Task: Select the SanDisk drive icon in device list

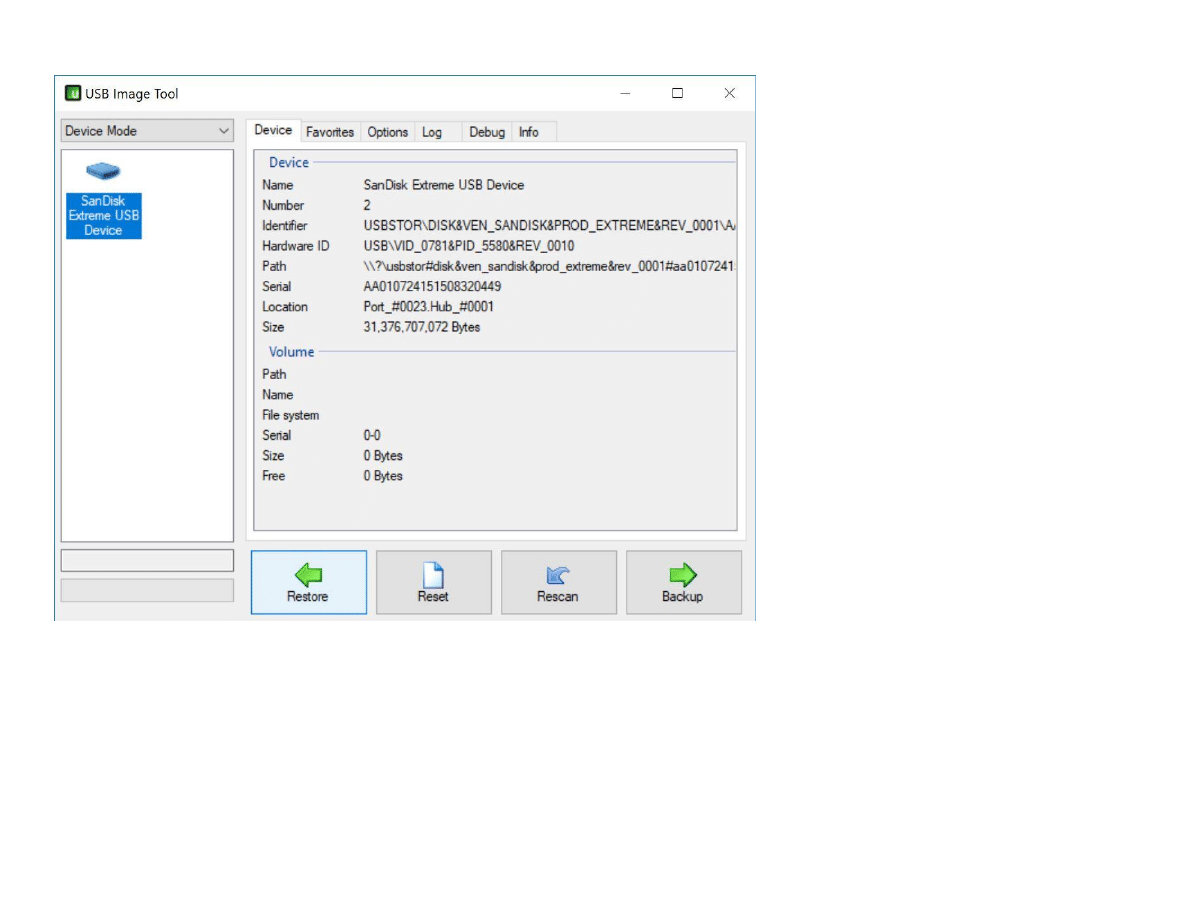Action: (103, 171)
